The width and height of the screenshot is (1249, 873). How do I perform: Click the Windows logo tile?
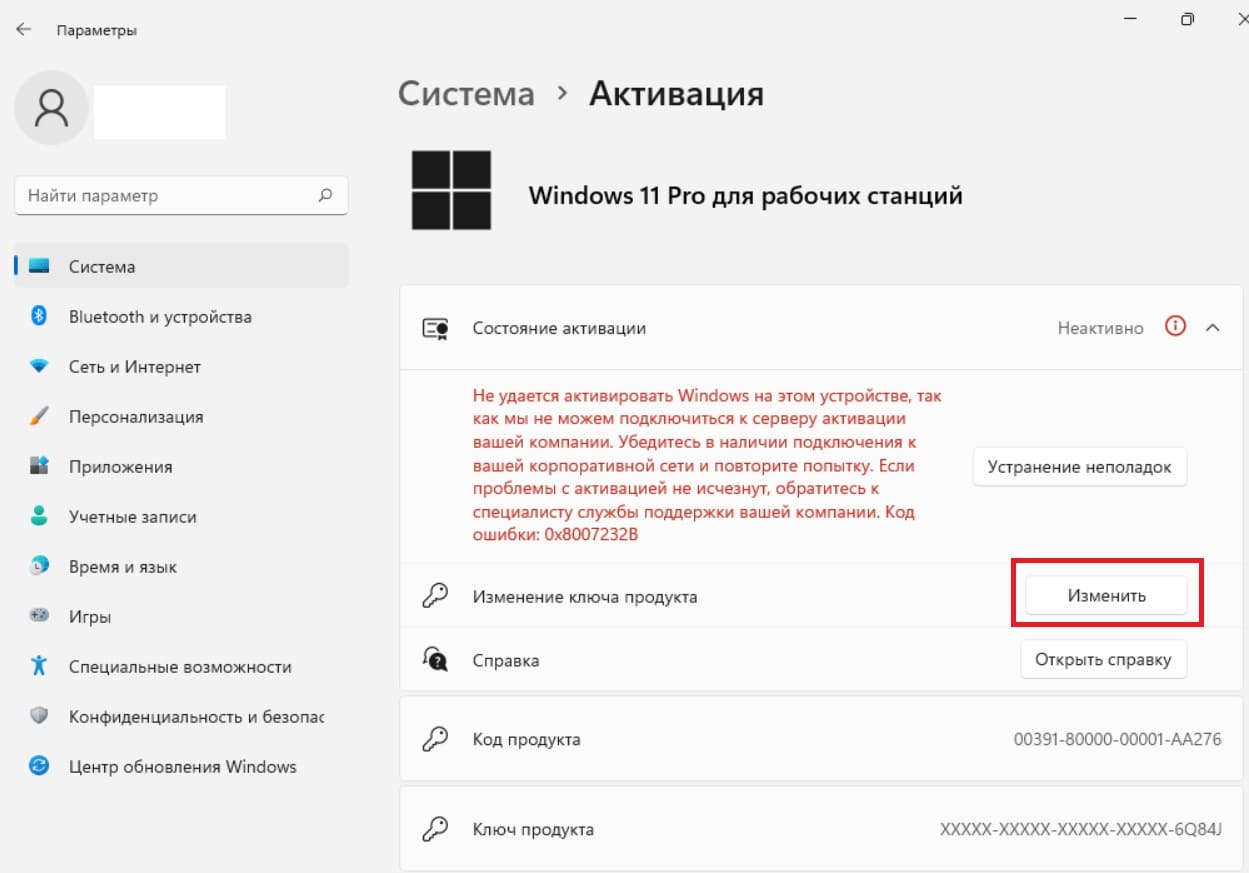[x=451, y=190]
